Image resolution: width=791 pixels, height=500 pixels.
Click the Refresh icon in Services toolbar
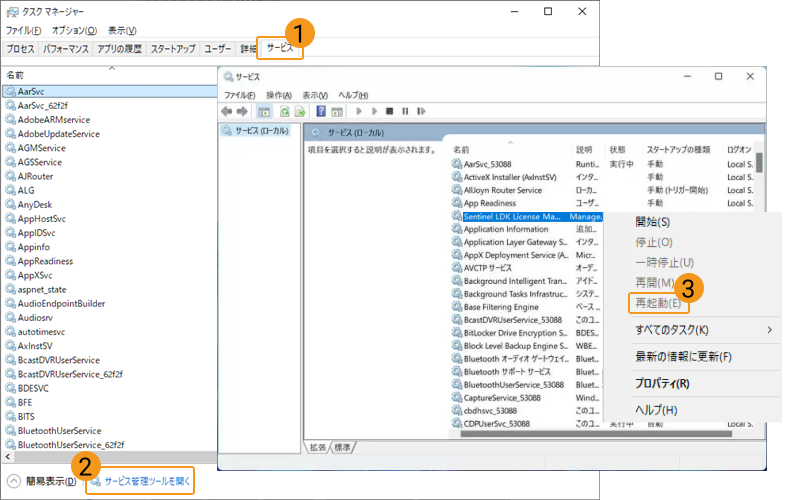tap(285, 111)
